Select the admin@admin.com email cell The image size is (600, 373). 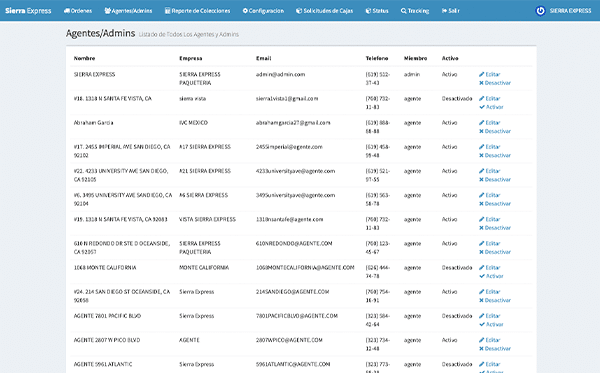(280, 74)
